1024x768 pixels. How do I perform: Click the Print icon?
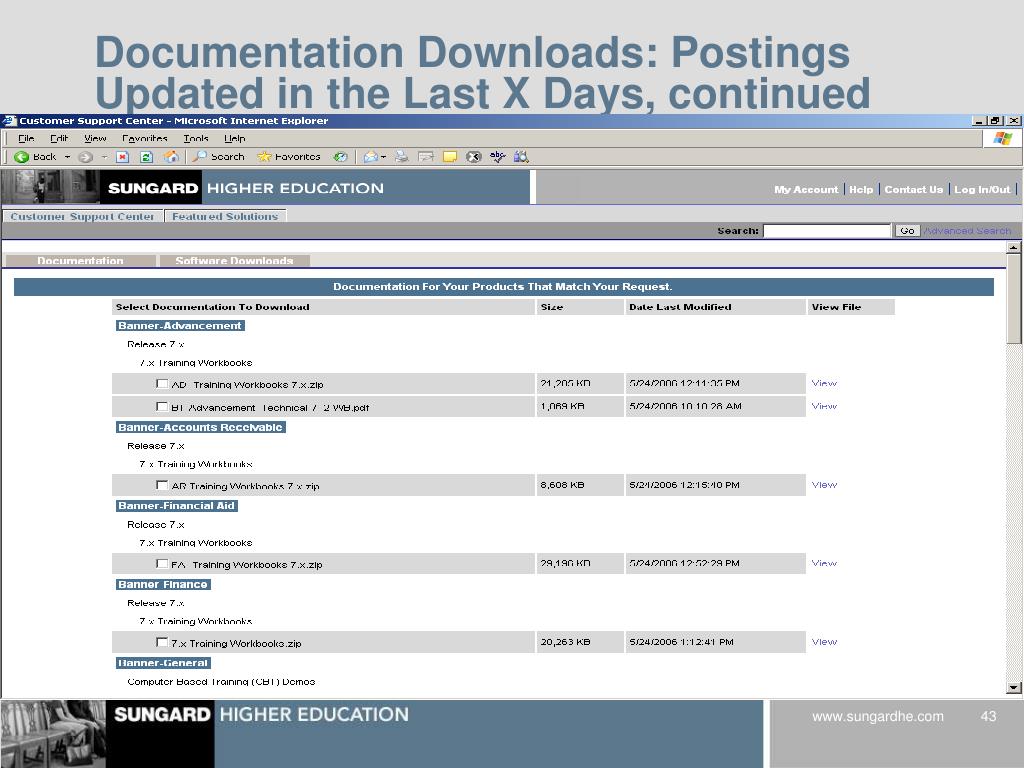(x=402, y=157)
